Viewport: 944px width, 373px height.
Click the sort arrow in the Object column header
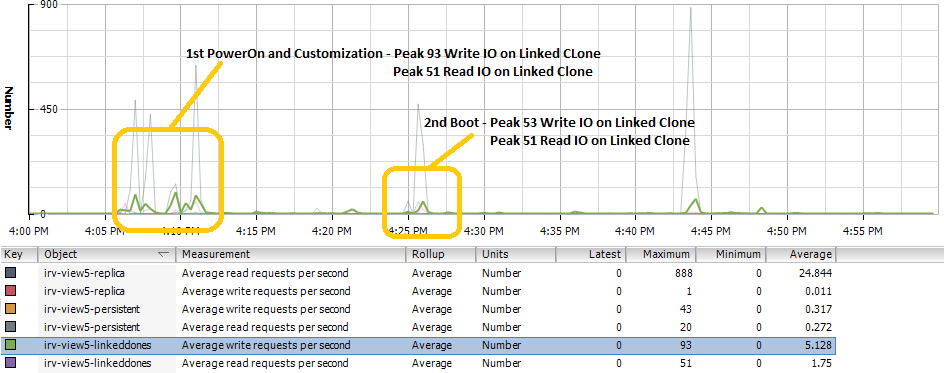[x=163, y=255]
